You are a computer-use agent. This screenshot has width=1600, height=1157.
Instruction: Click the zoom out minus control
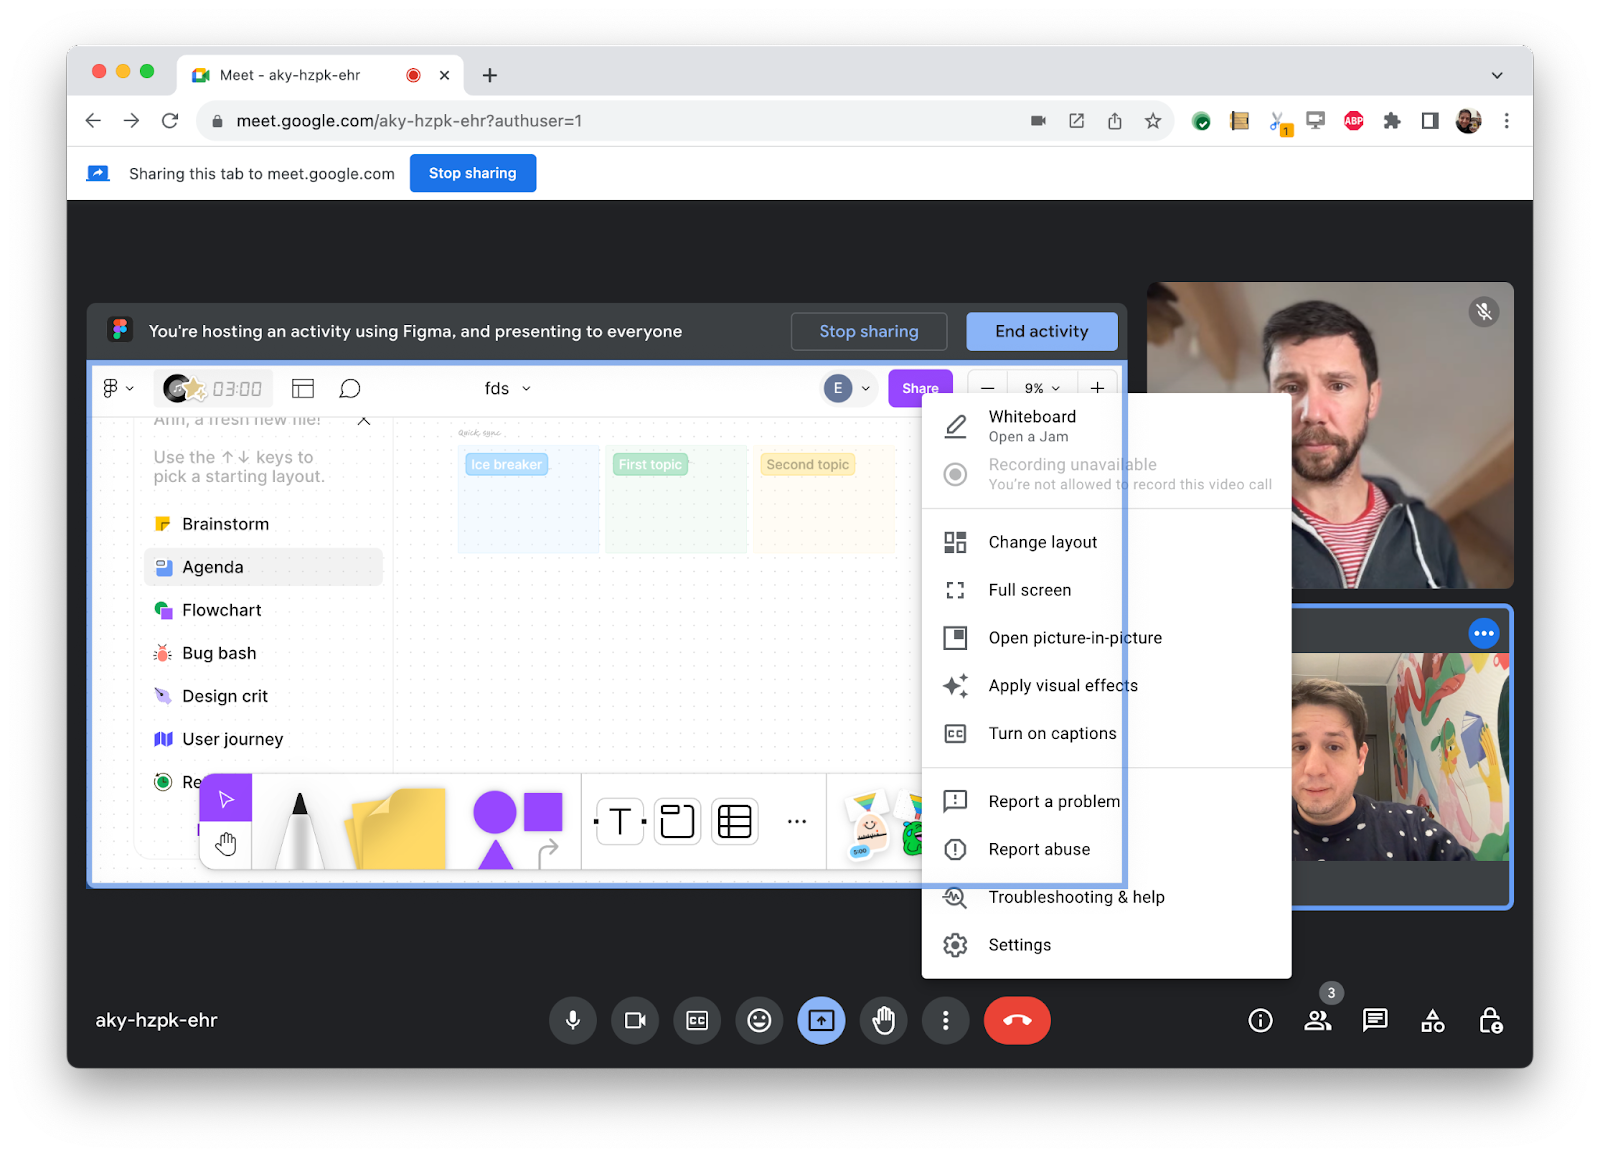pyautogui.click(x=987, y=388)
